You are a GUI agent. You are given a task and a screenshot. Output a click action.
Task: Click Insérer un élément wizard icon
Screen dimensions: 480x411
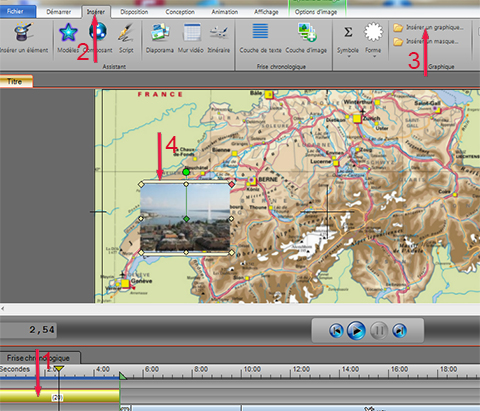[24, 38]
